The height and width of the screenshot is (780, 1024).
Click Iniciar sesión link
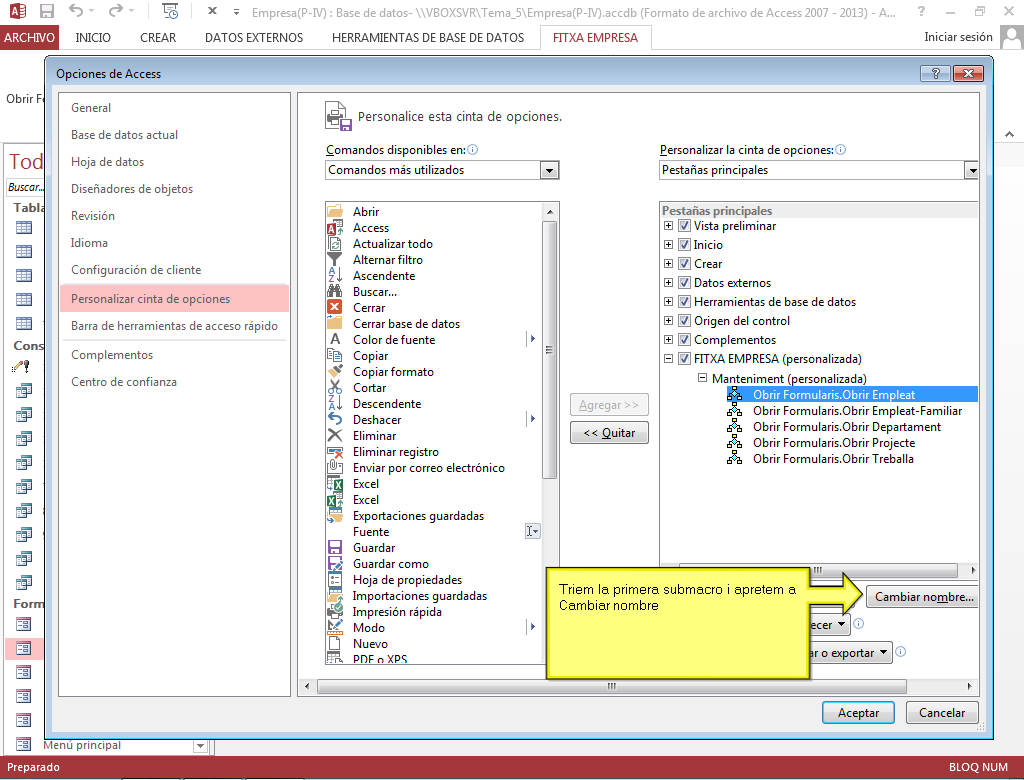(958, 37)
